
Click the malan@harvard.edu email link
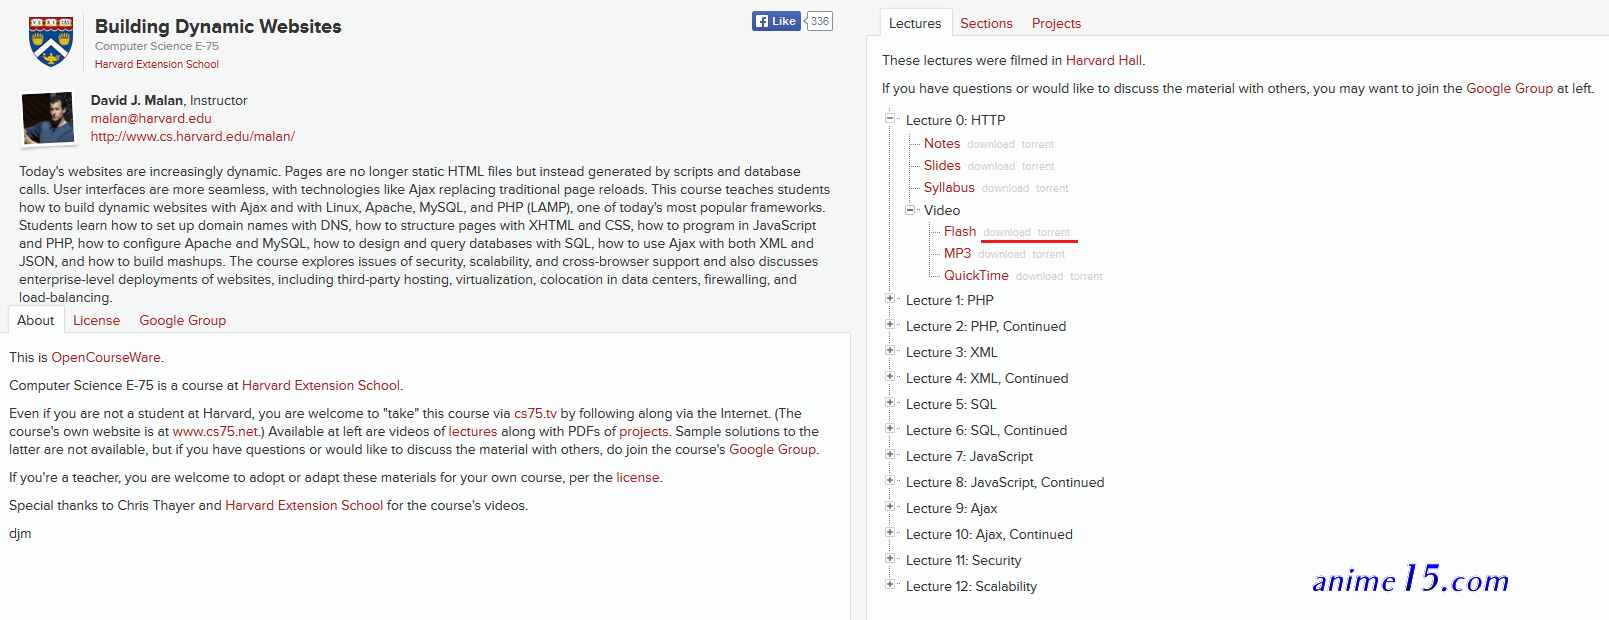pyautogui.click(x=151, y=118)
